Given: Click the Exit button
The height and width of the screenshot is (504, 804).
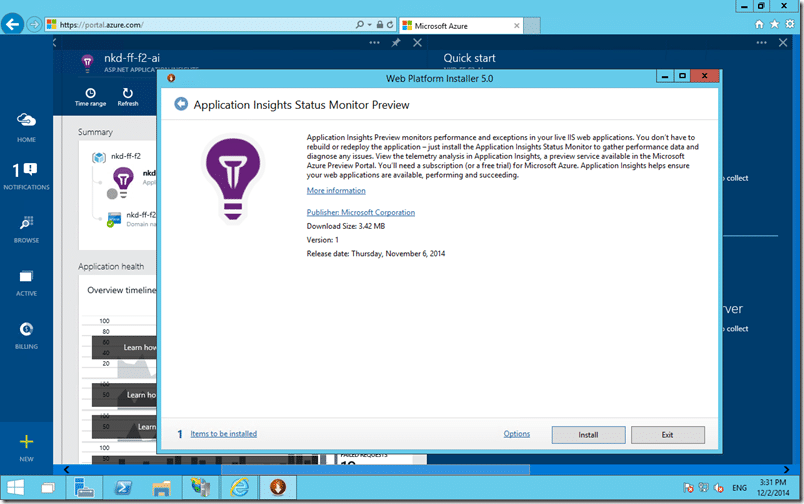Looking at the screenshot, I should pos(667,435).
